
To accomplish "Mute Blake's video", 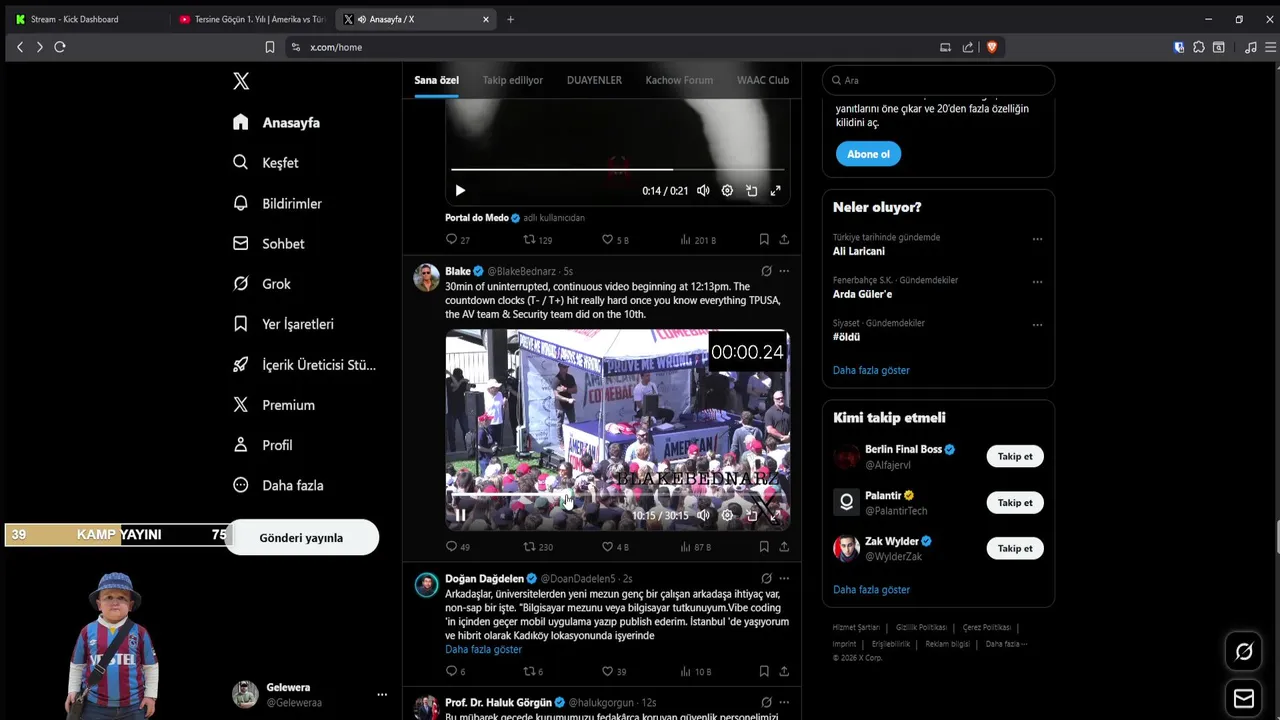I will [x=703, y=515].
